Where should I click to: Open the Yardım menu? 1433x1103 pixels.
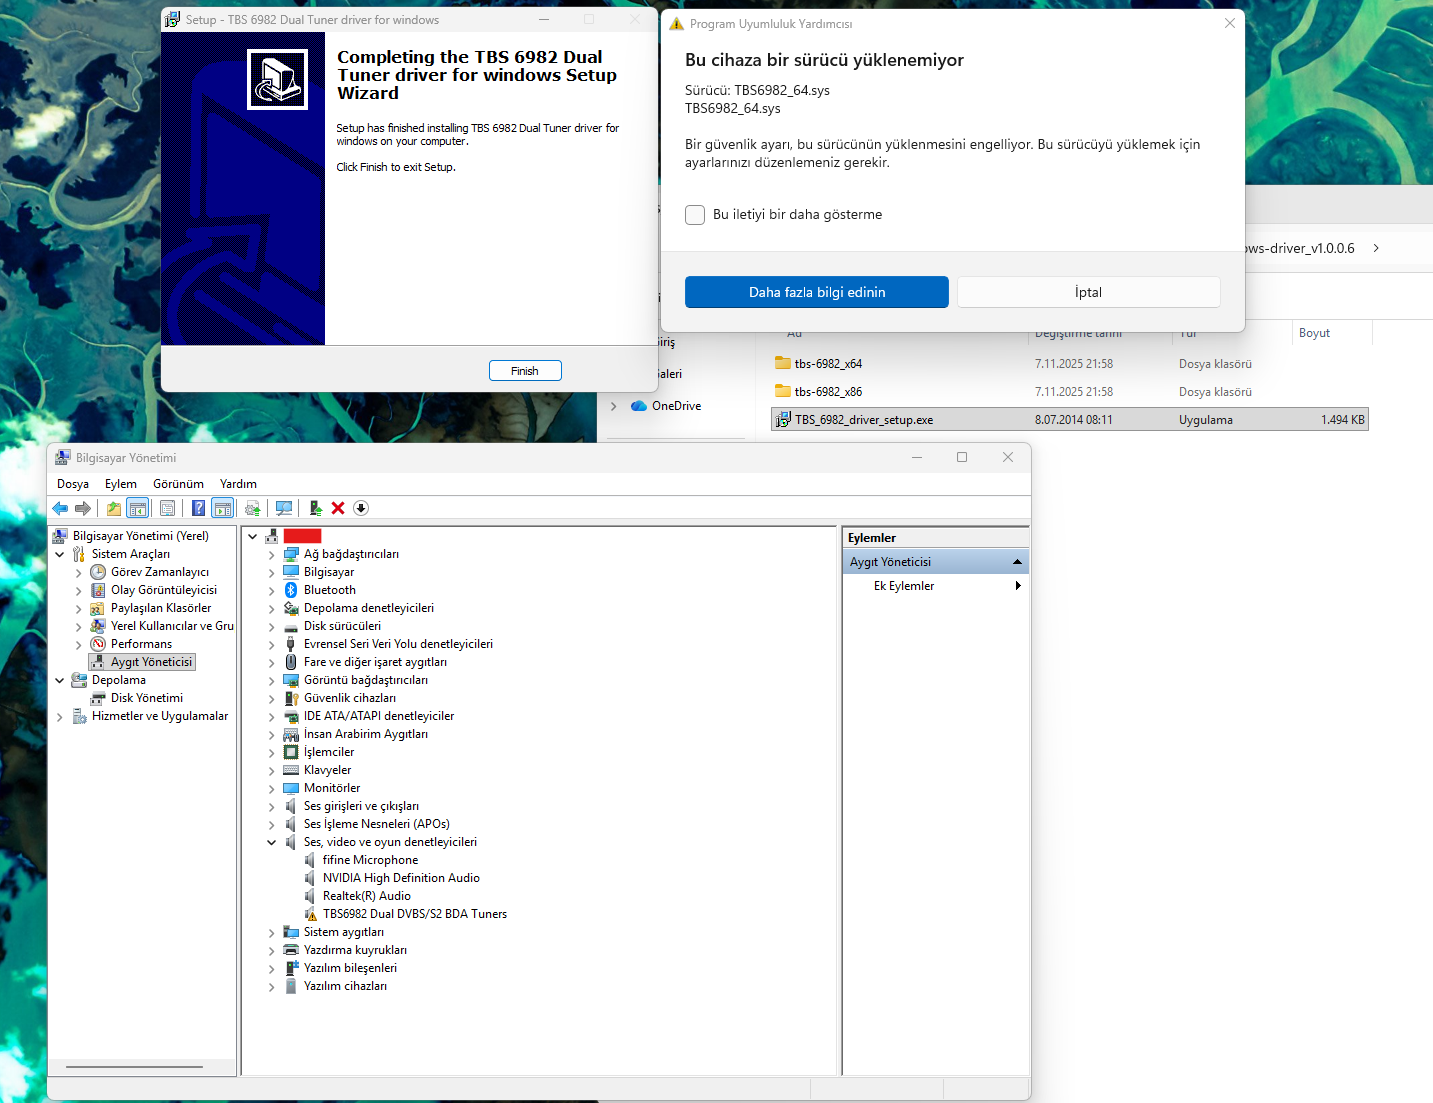tap(238, 484)
